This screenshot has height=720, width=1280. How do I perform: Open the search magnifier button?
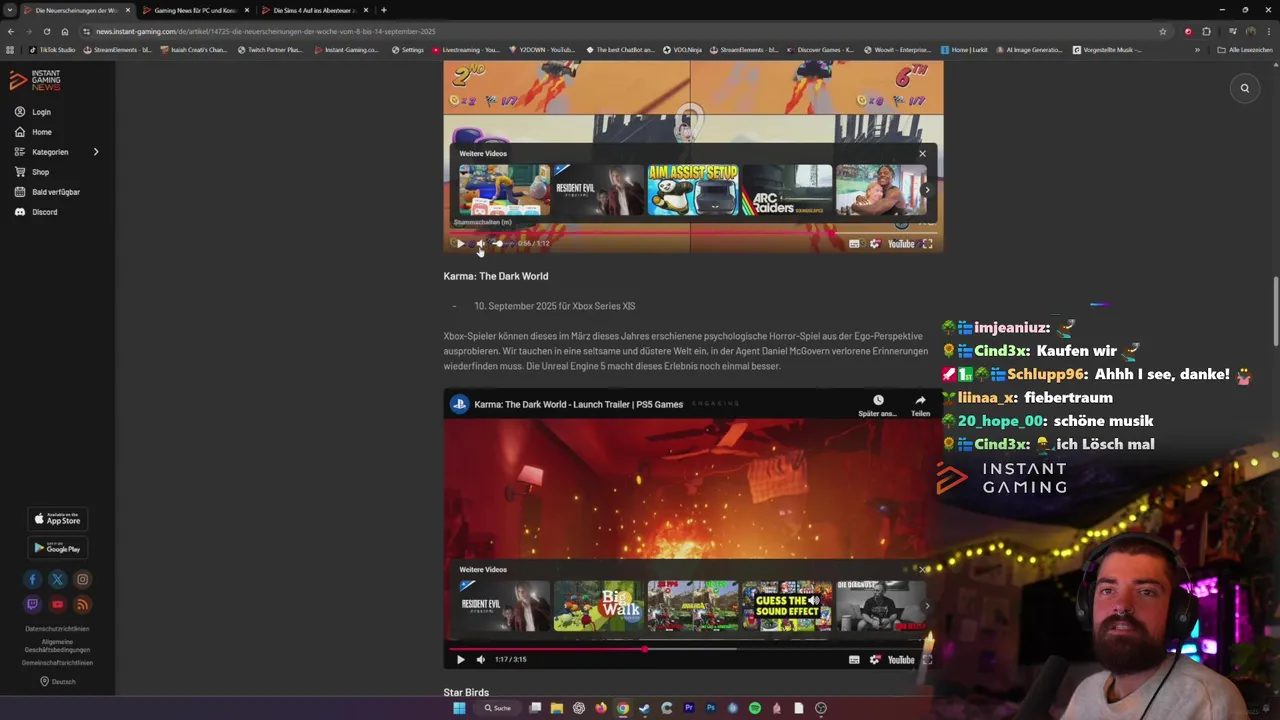[1245, 88]
